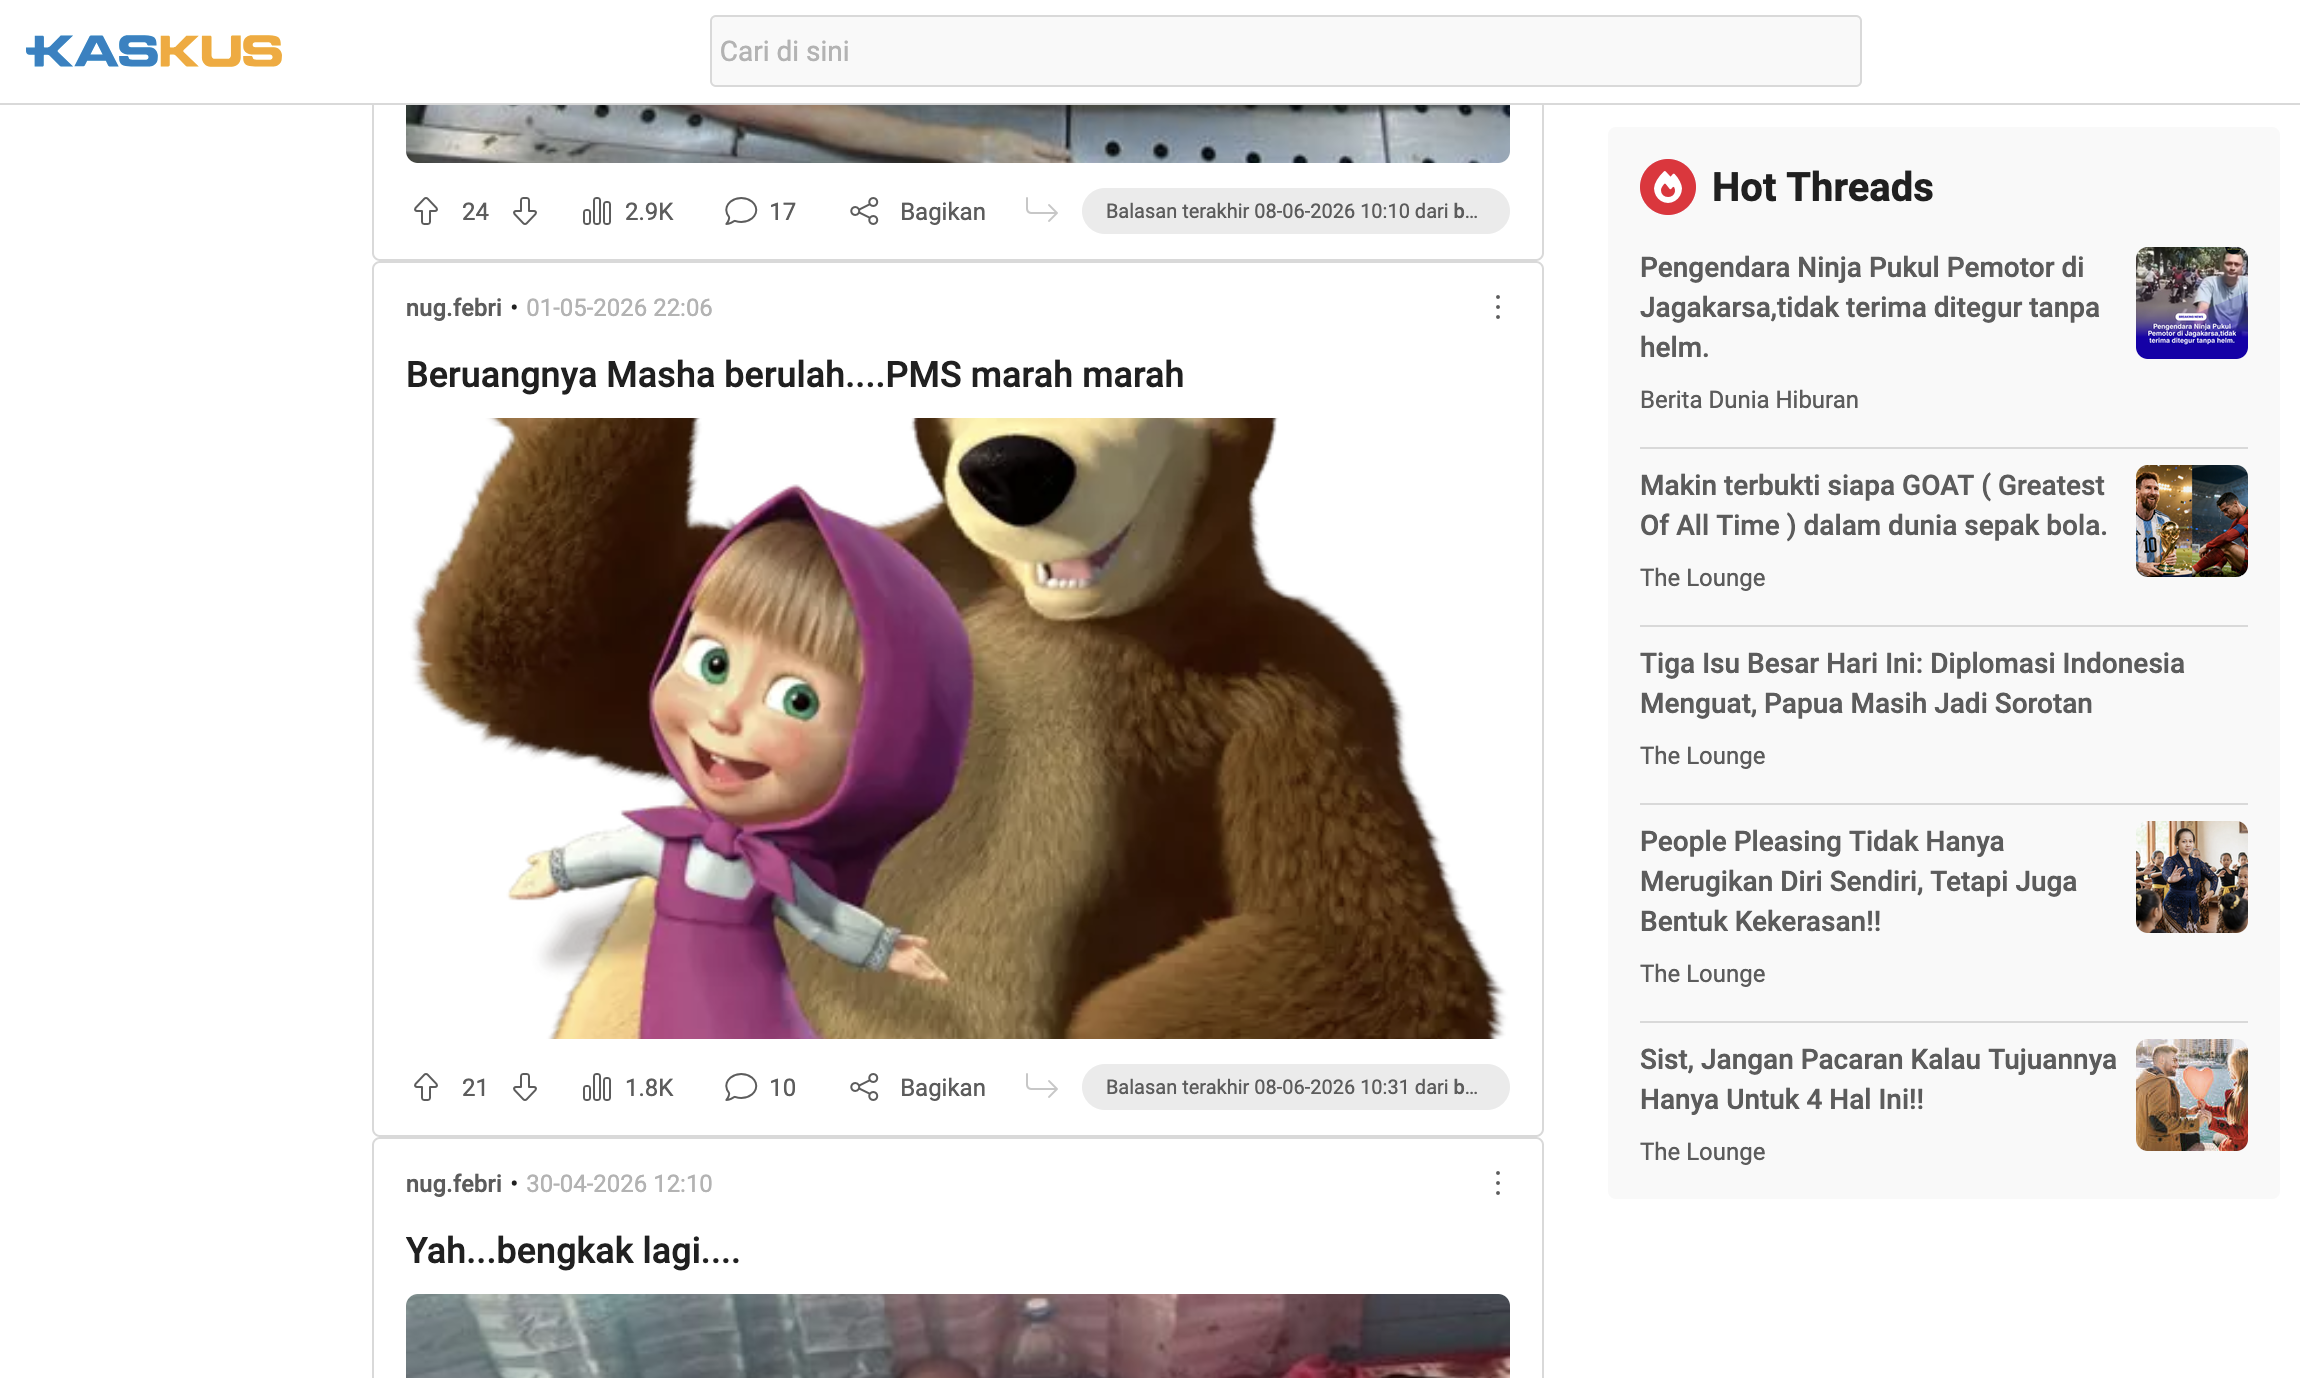Open options menu for Yah...bengkak lagi post

[x=1498, y=1183]
